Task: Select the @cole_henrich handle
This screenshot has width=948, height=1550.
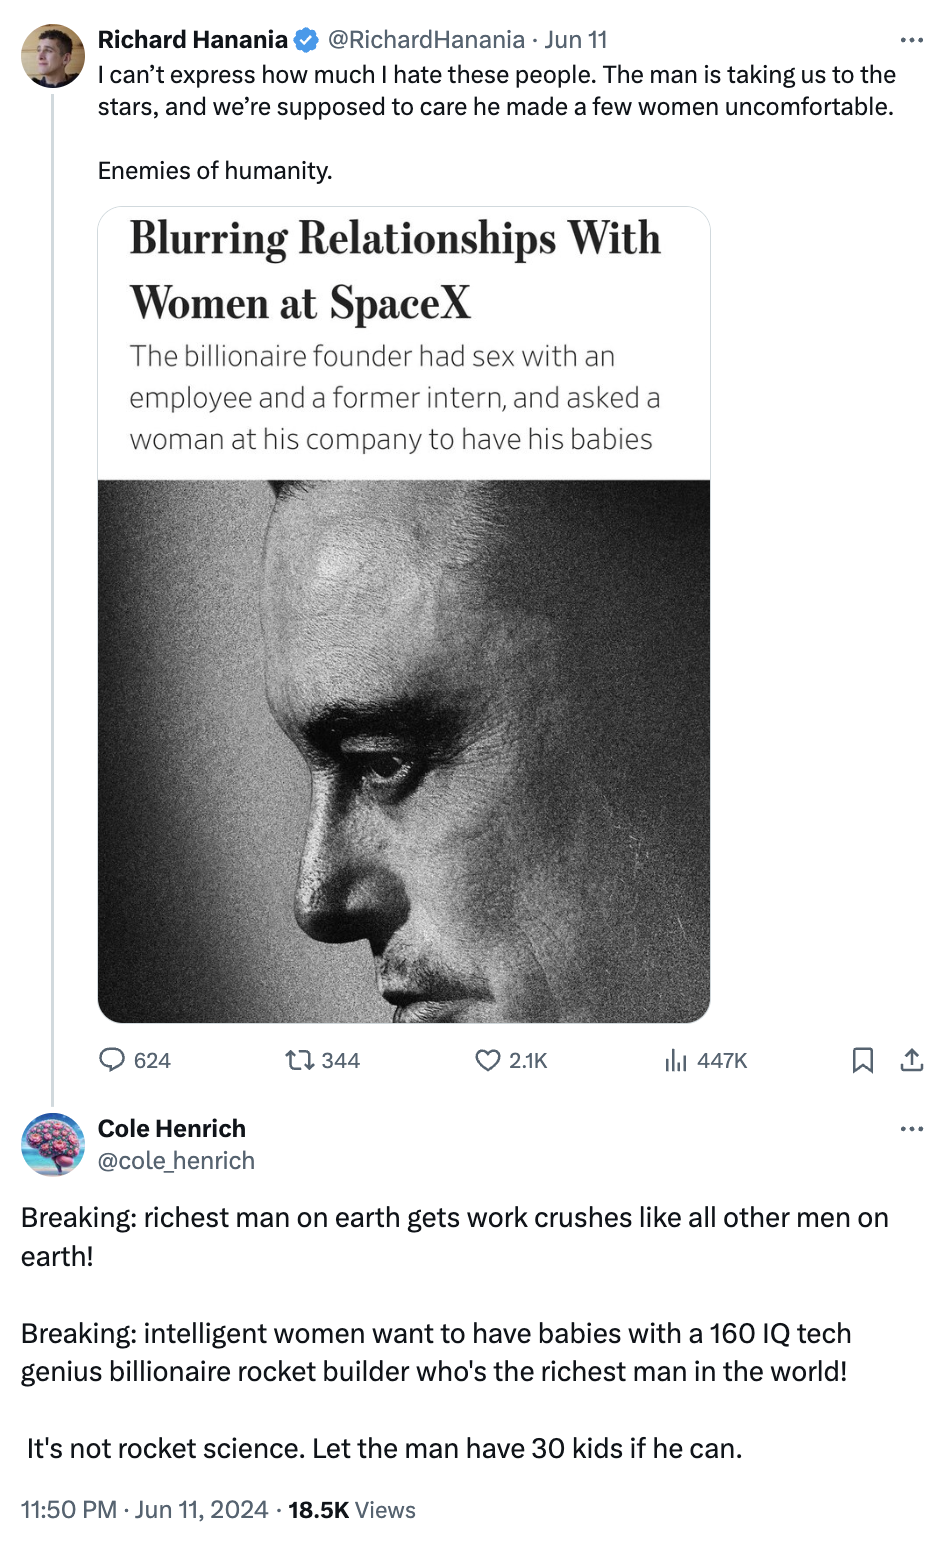Action: (177, 1161)
